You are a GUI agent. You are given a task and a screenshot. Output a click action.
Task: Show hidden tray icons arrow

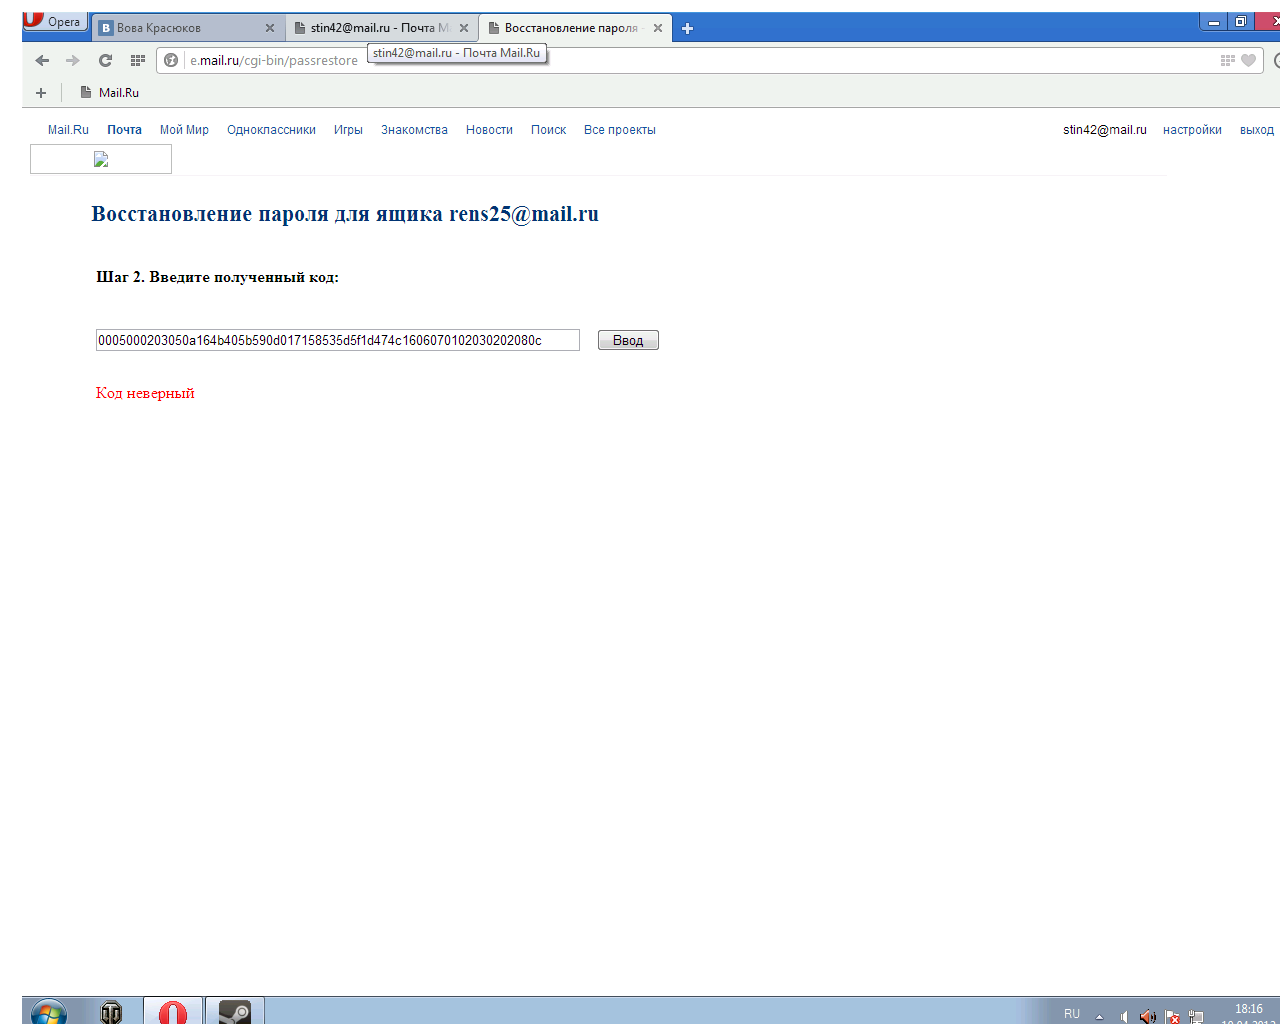point(1099,1016)
